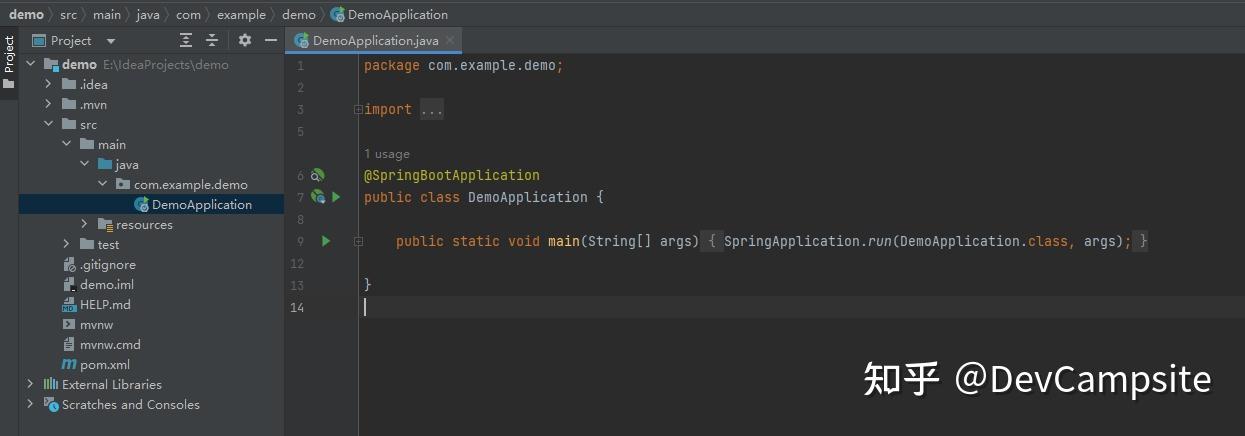
Task: Expand the folded main method body
Action: (358, 241)
